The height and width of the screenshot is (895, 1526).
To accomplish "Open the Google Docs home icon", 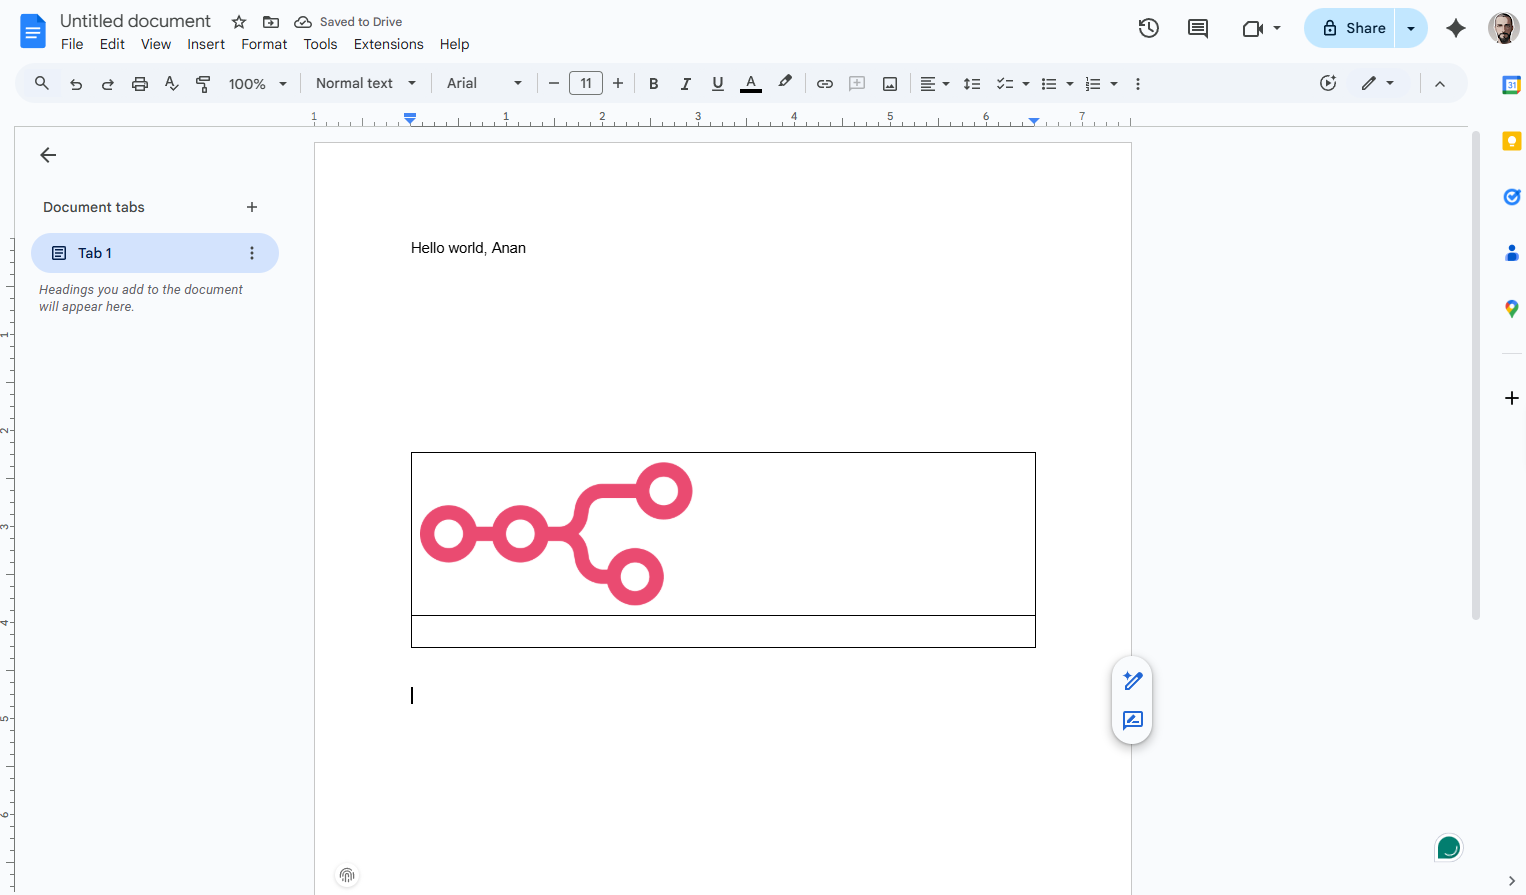I will (33, 31).
